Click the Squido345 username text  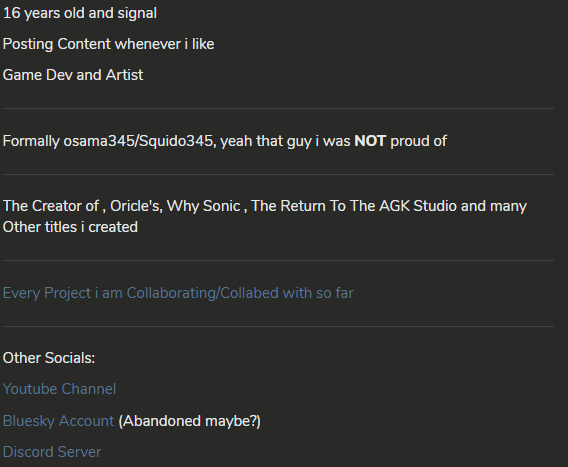tap(176, 141)
